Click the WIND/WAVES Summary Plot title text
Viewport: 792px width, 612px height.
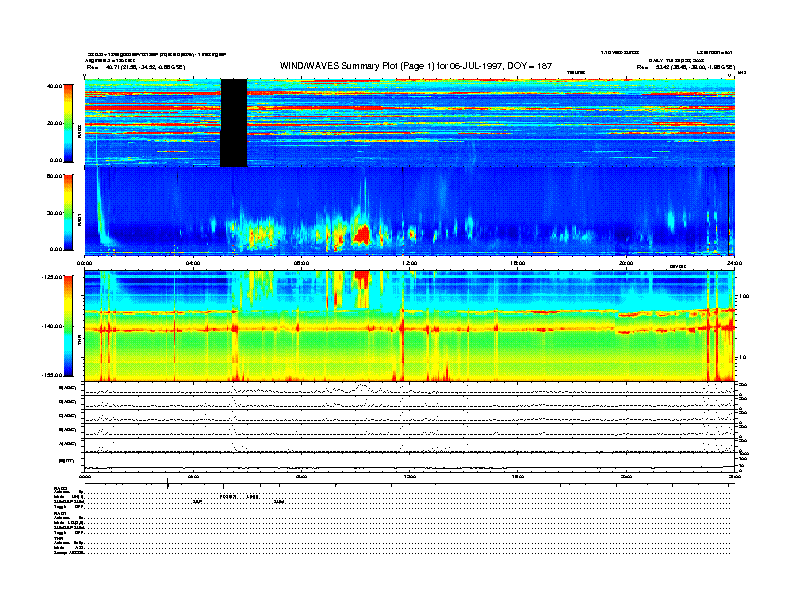[x=415, y=66]
